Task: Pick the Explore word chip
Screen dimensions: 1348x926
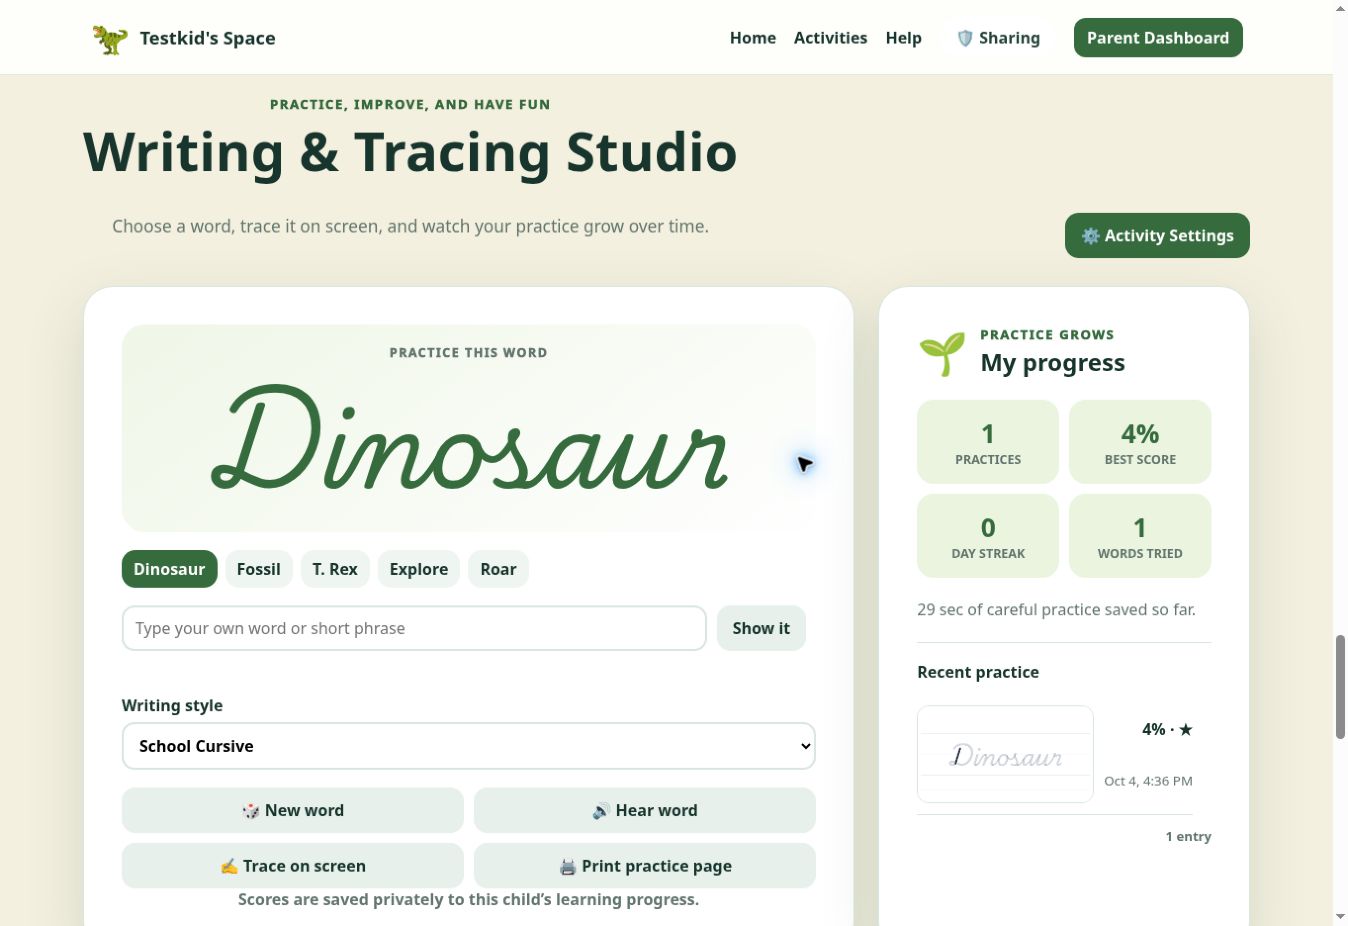Action: 419,569
